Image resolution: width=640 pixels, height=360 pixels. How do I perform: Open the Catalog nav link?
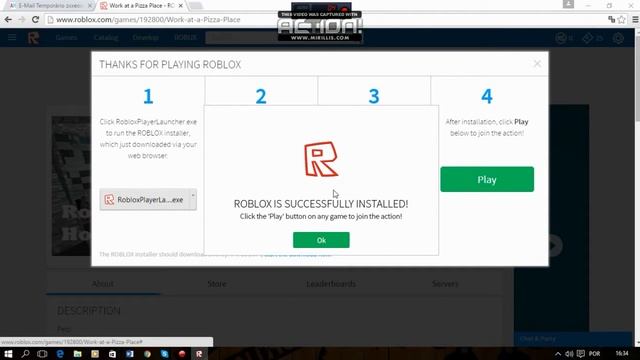[106, 38]
